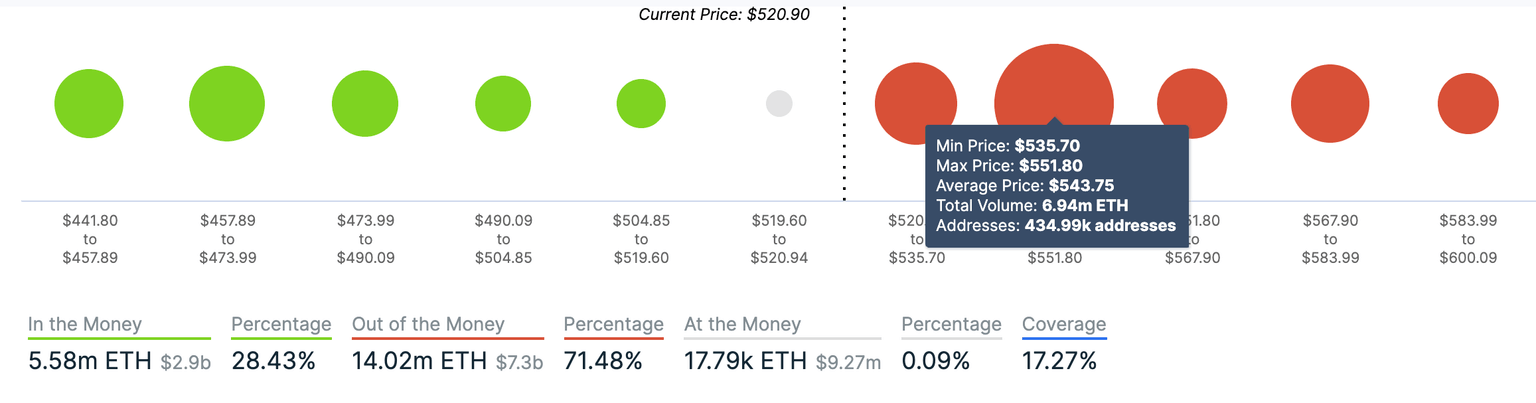Click the In the Money legend label
Screen dimensions: 1536x403
tap(85, 324)
